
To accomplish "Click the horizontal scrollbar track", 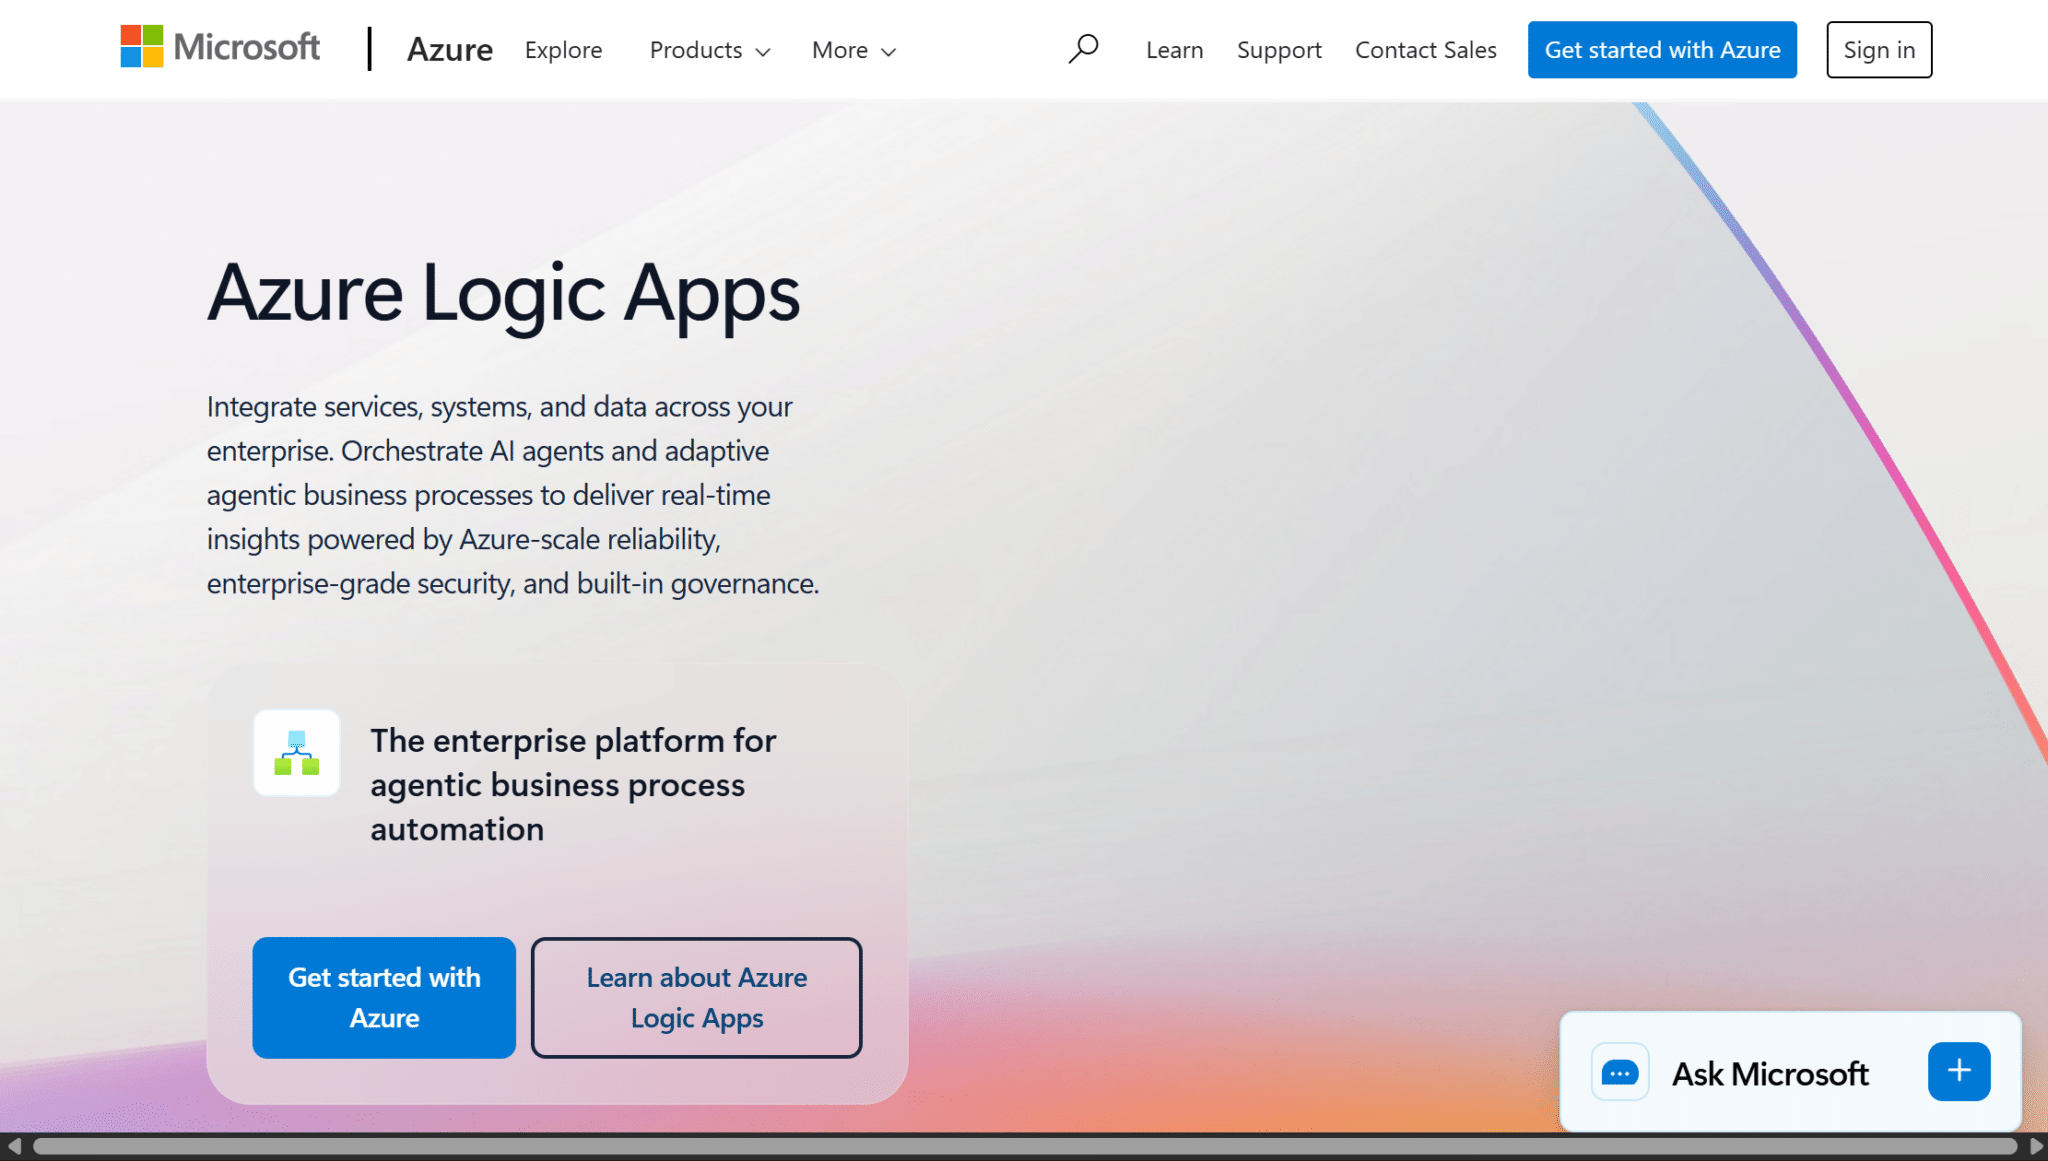I will click(1024, 1146).
